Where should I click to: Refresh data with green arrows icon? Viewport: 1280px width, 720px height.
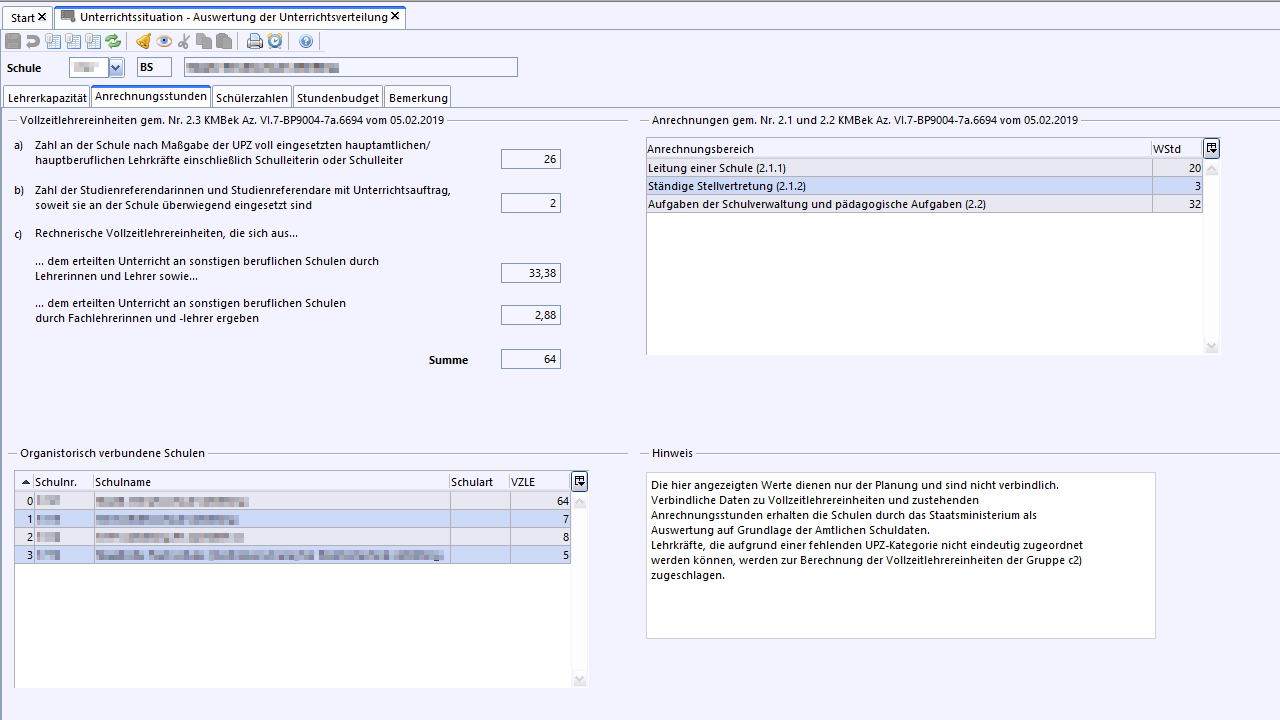tap(113, 41)
